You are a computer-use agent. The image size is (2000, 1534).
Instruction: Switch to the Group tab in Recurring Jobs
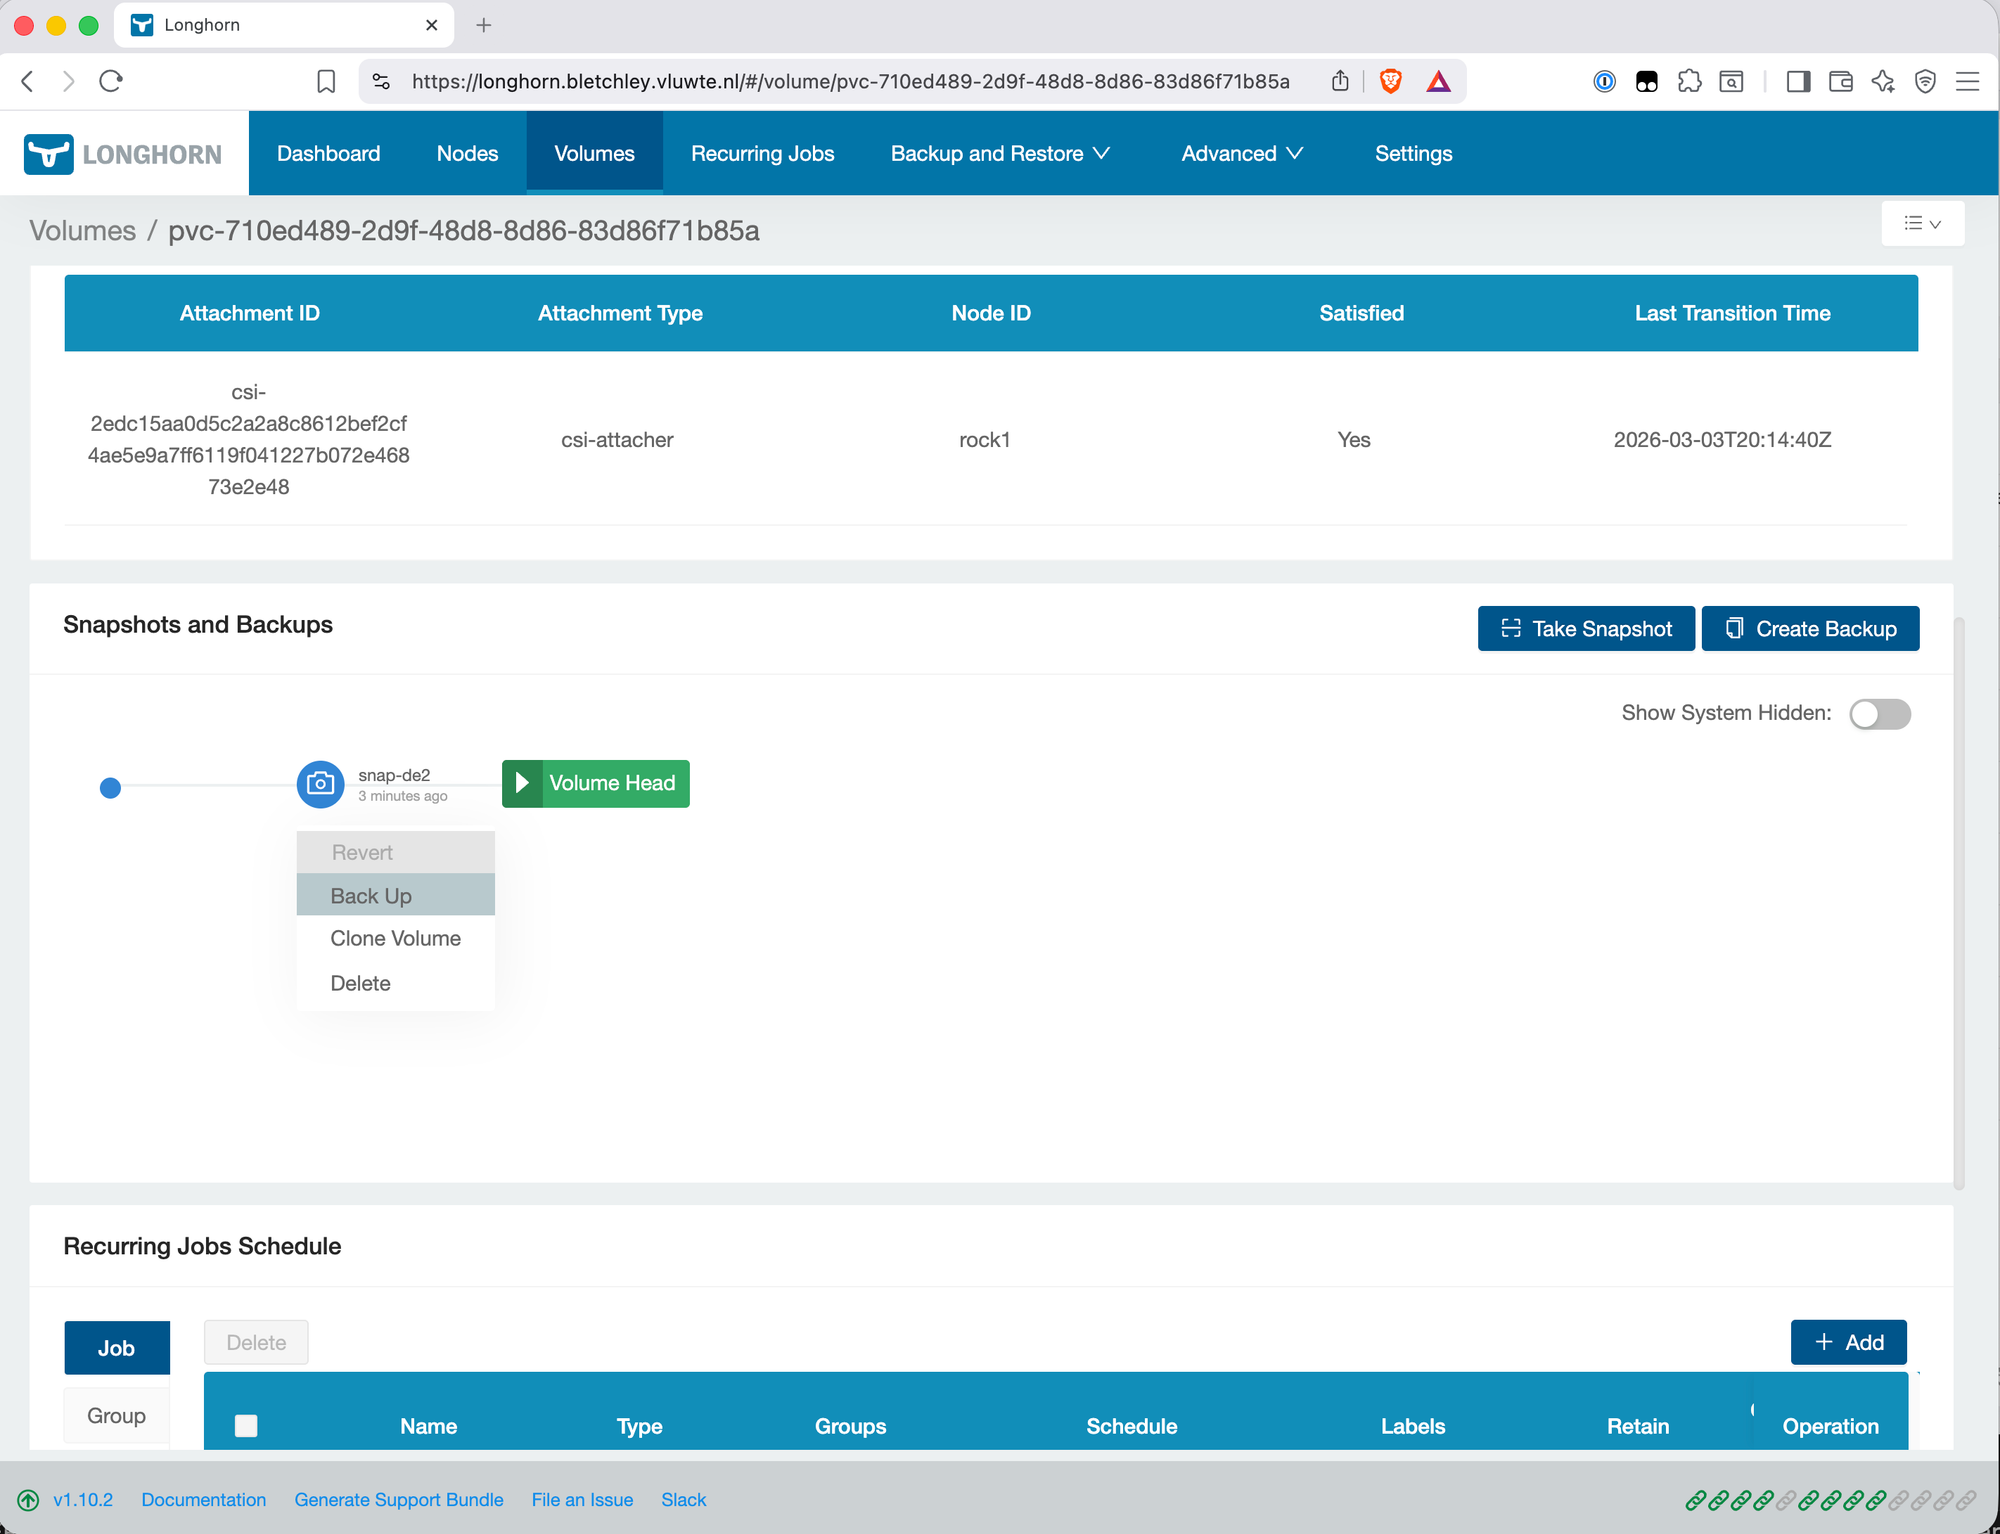click(x=116, y=1415)
